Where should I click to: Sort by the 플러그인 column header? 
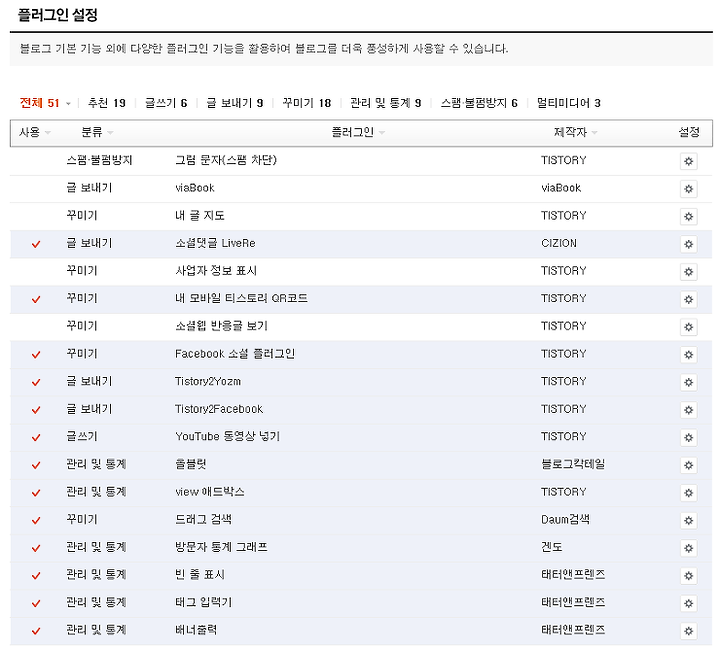coord(358,133)
